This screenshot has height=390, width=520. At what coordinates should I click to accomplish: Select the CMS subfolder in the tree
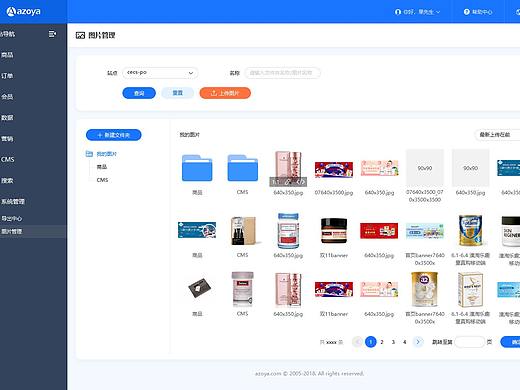click(102, 180)
